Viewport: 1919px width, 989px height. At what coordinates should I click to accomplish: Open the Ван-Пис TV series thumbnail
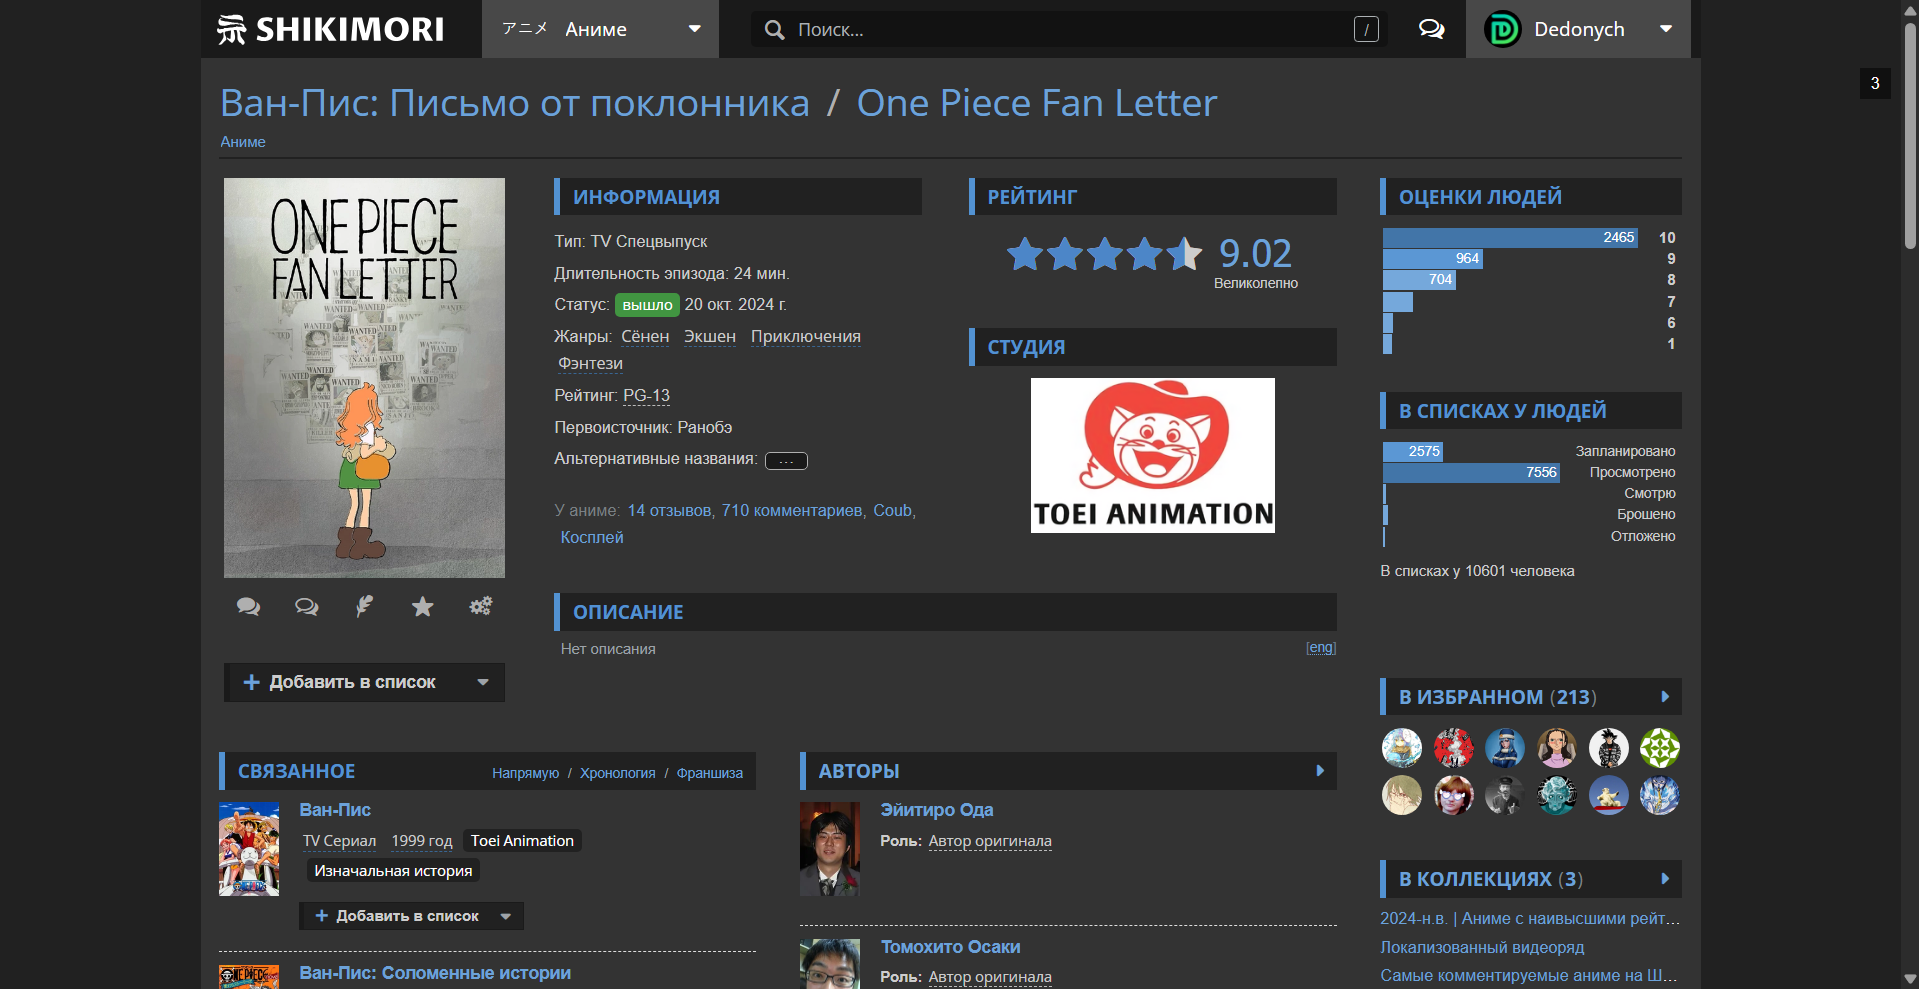(x=249, y=849)
